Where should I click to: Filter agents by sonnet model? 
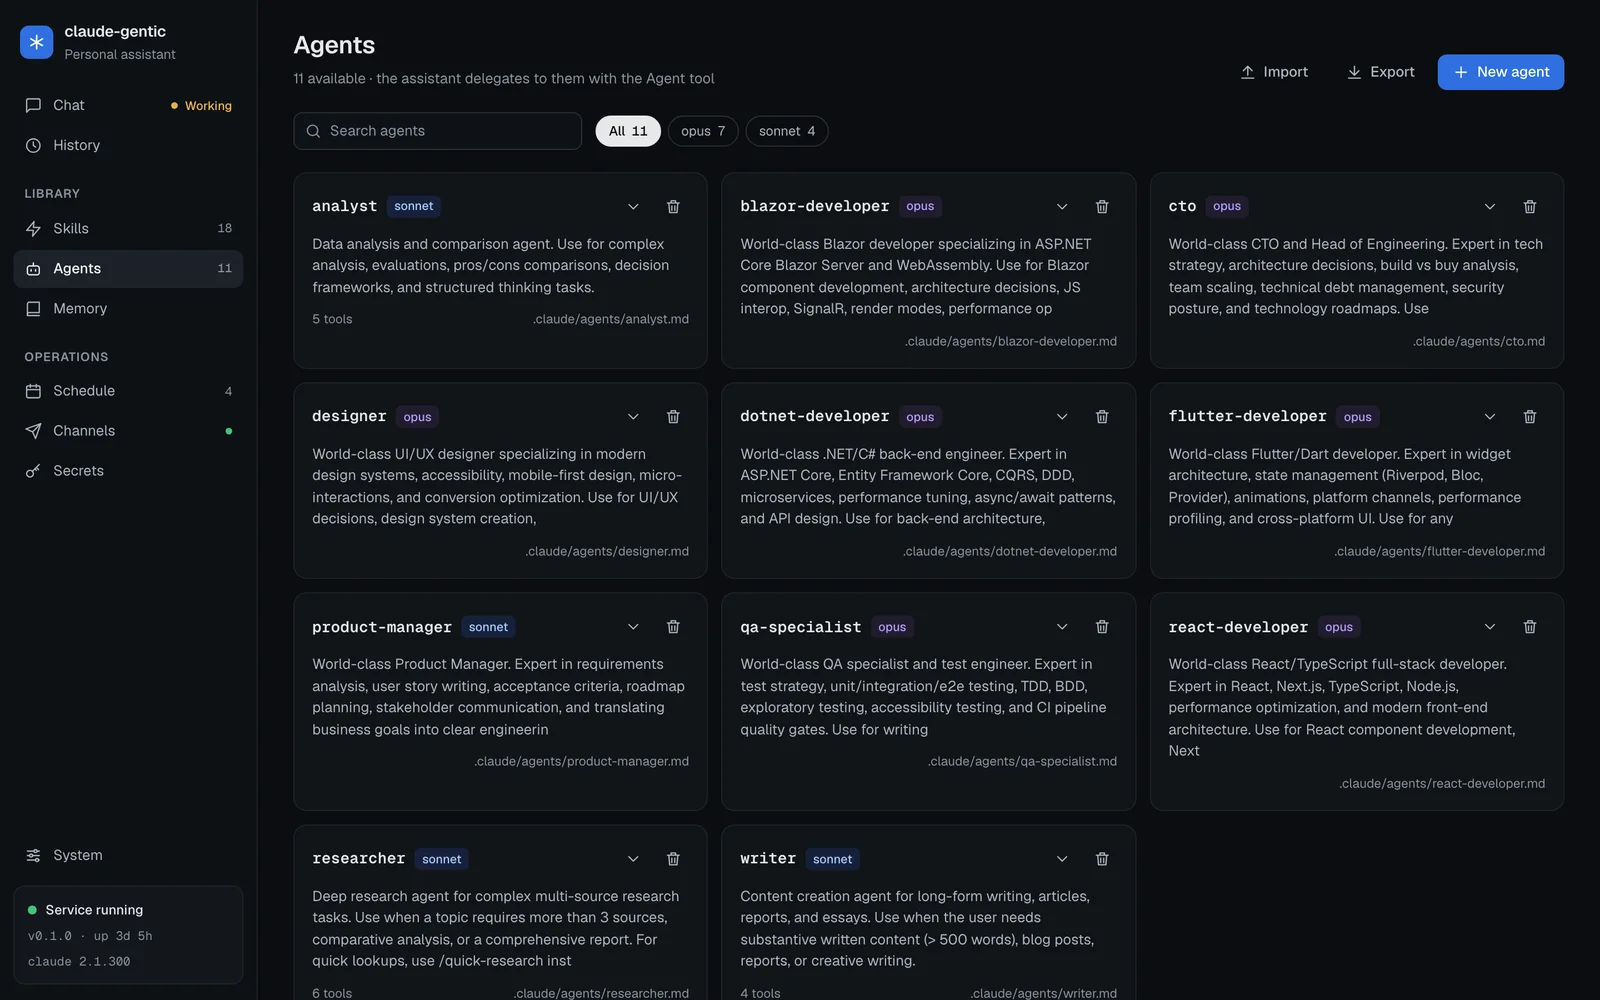pyautogui.click(x=787, y=131)
